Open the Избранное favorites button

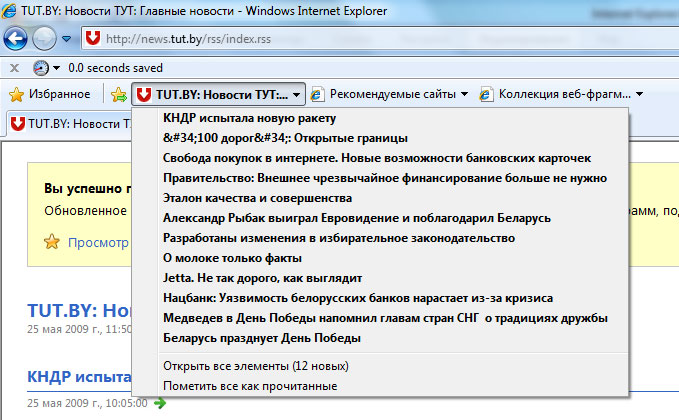tap(50, 94)
